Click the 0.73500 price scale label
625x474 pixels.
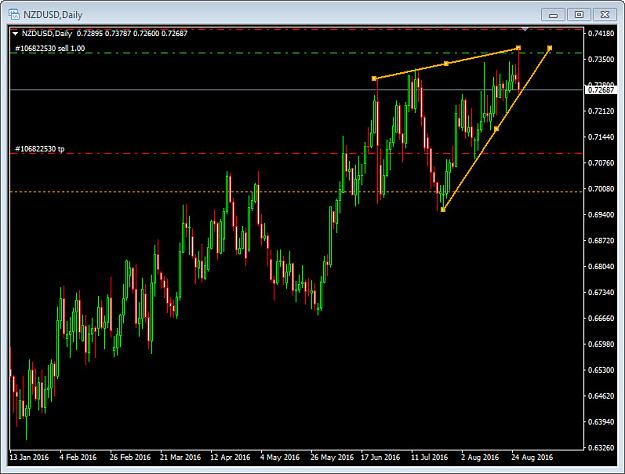pyautogui.click(x=601, y=59)
